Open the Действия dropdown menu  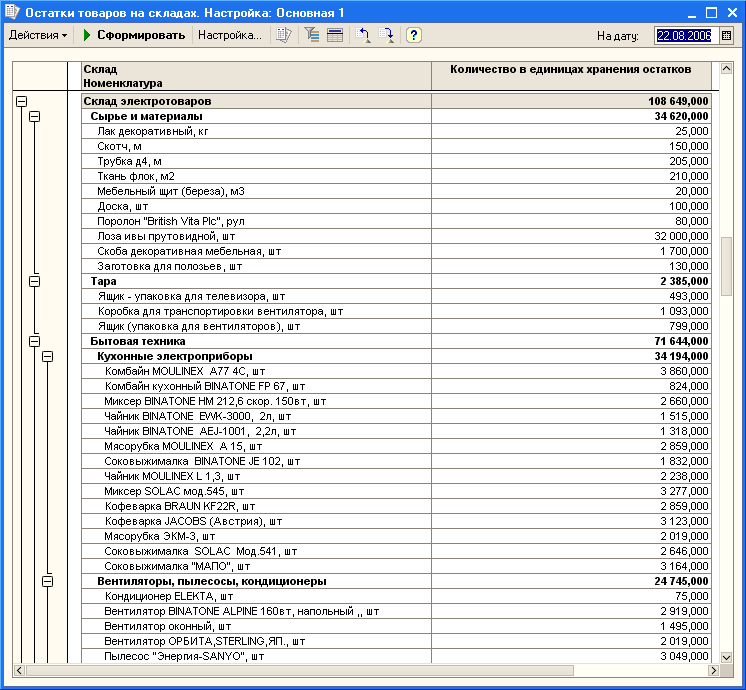(38, 35)
